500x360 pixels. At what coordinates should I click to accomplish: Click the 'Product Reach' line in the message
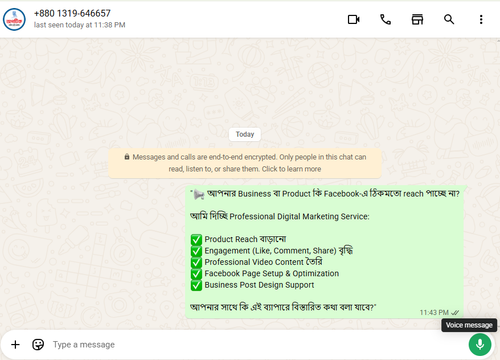[245, 239]
